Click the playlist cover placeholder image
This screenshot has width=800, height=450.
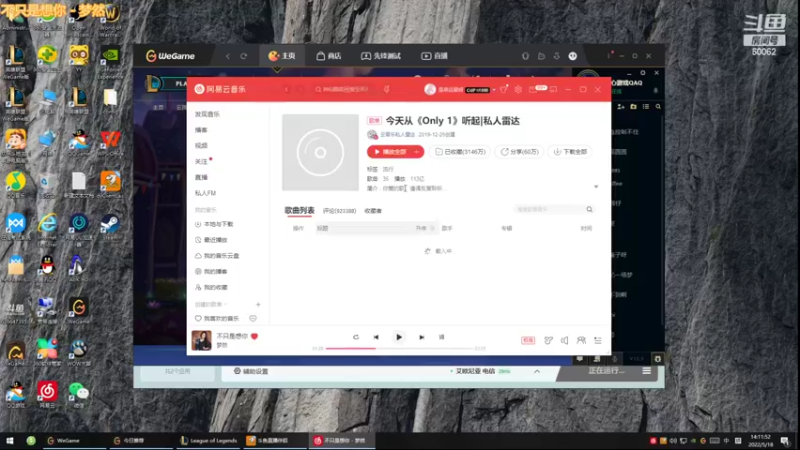320,153
